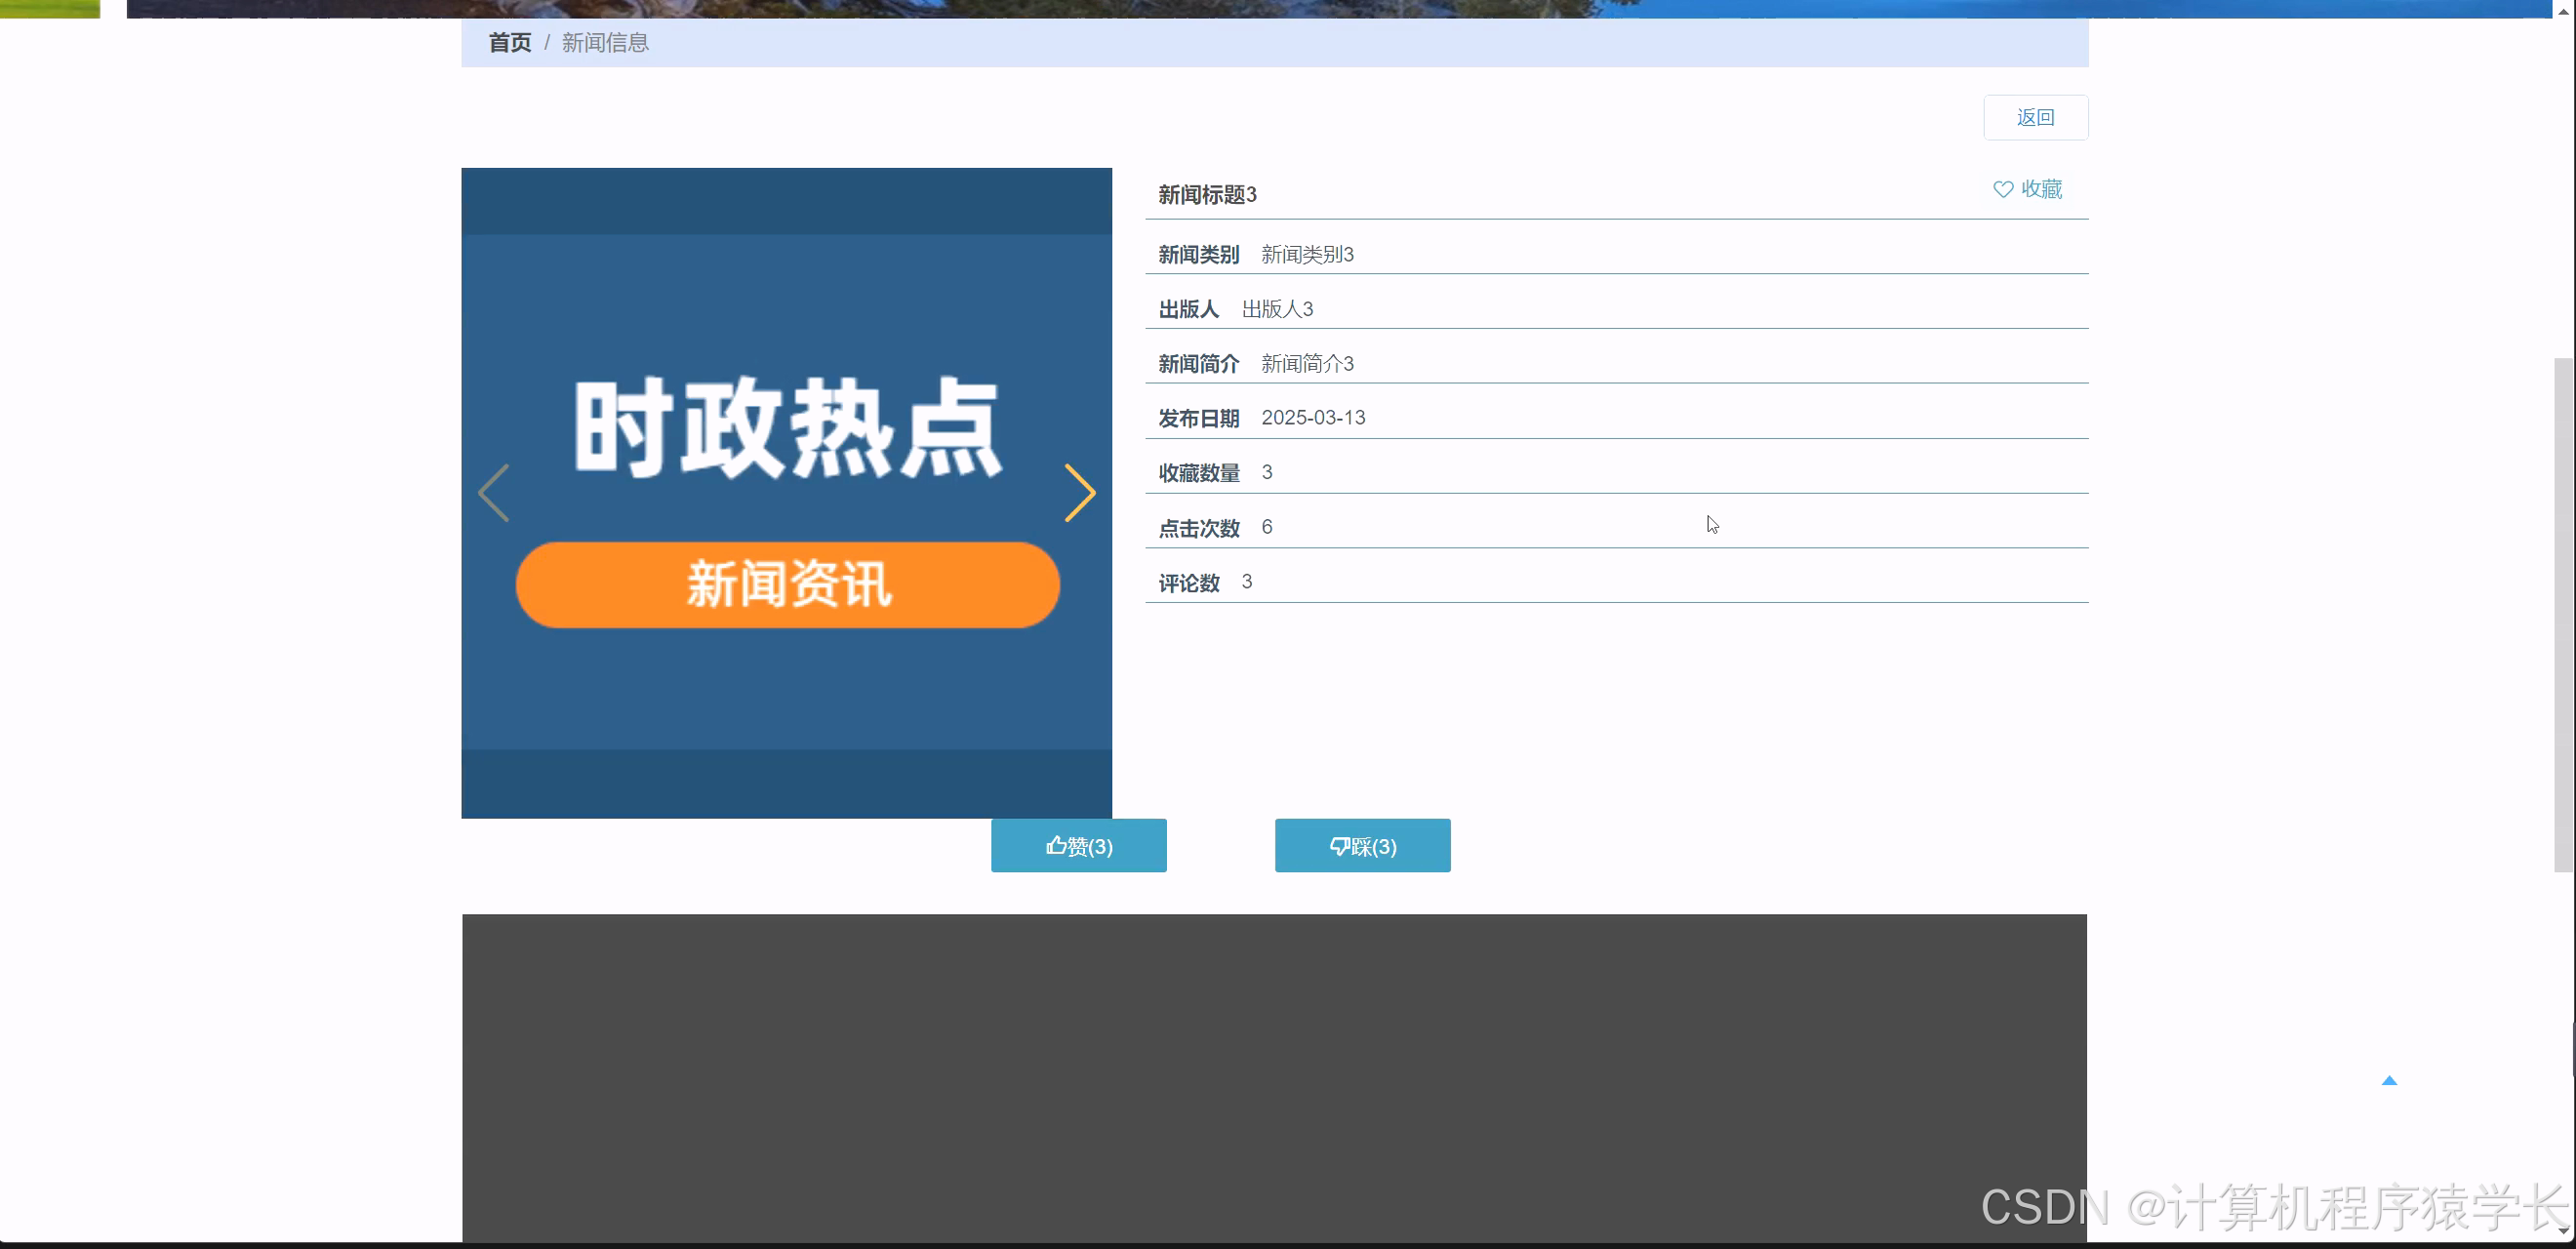This screenshot has width=2576, height=1249.
Task: Select the 新闻信息 breadcrumb item
Action: click(x=604, y=42)
